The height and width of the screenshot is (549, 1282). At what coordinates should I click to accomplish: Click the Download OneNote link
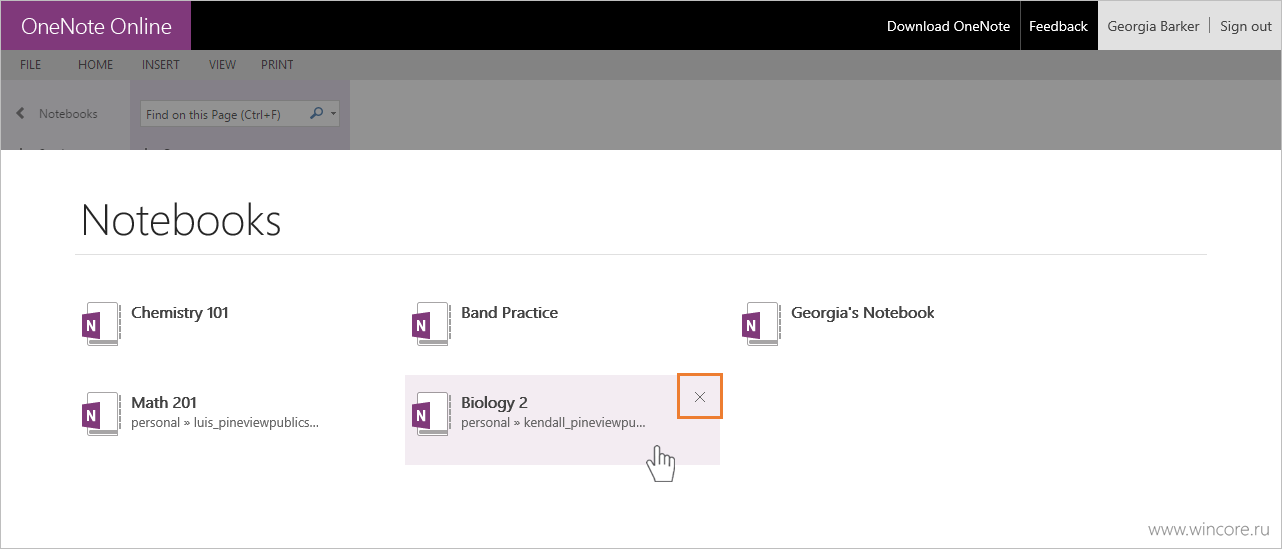(x=948, y=26)
